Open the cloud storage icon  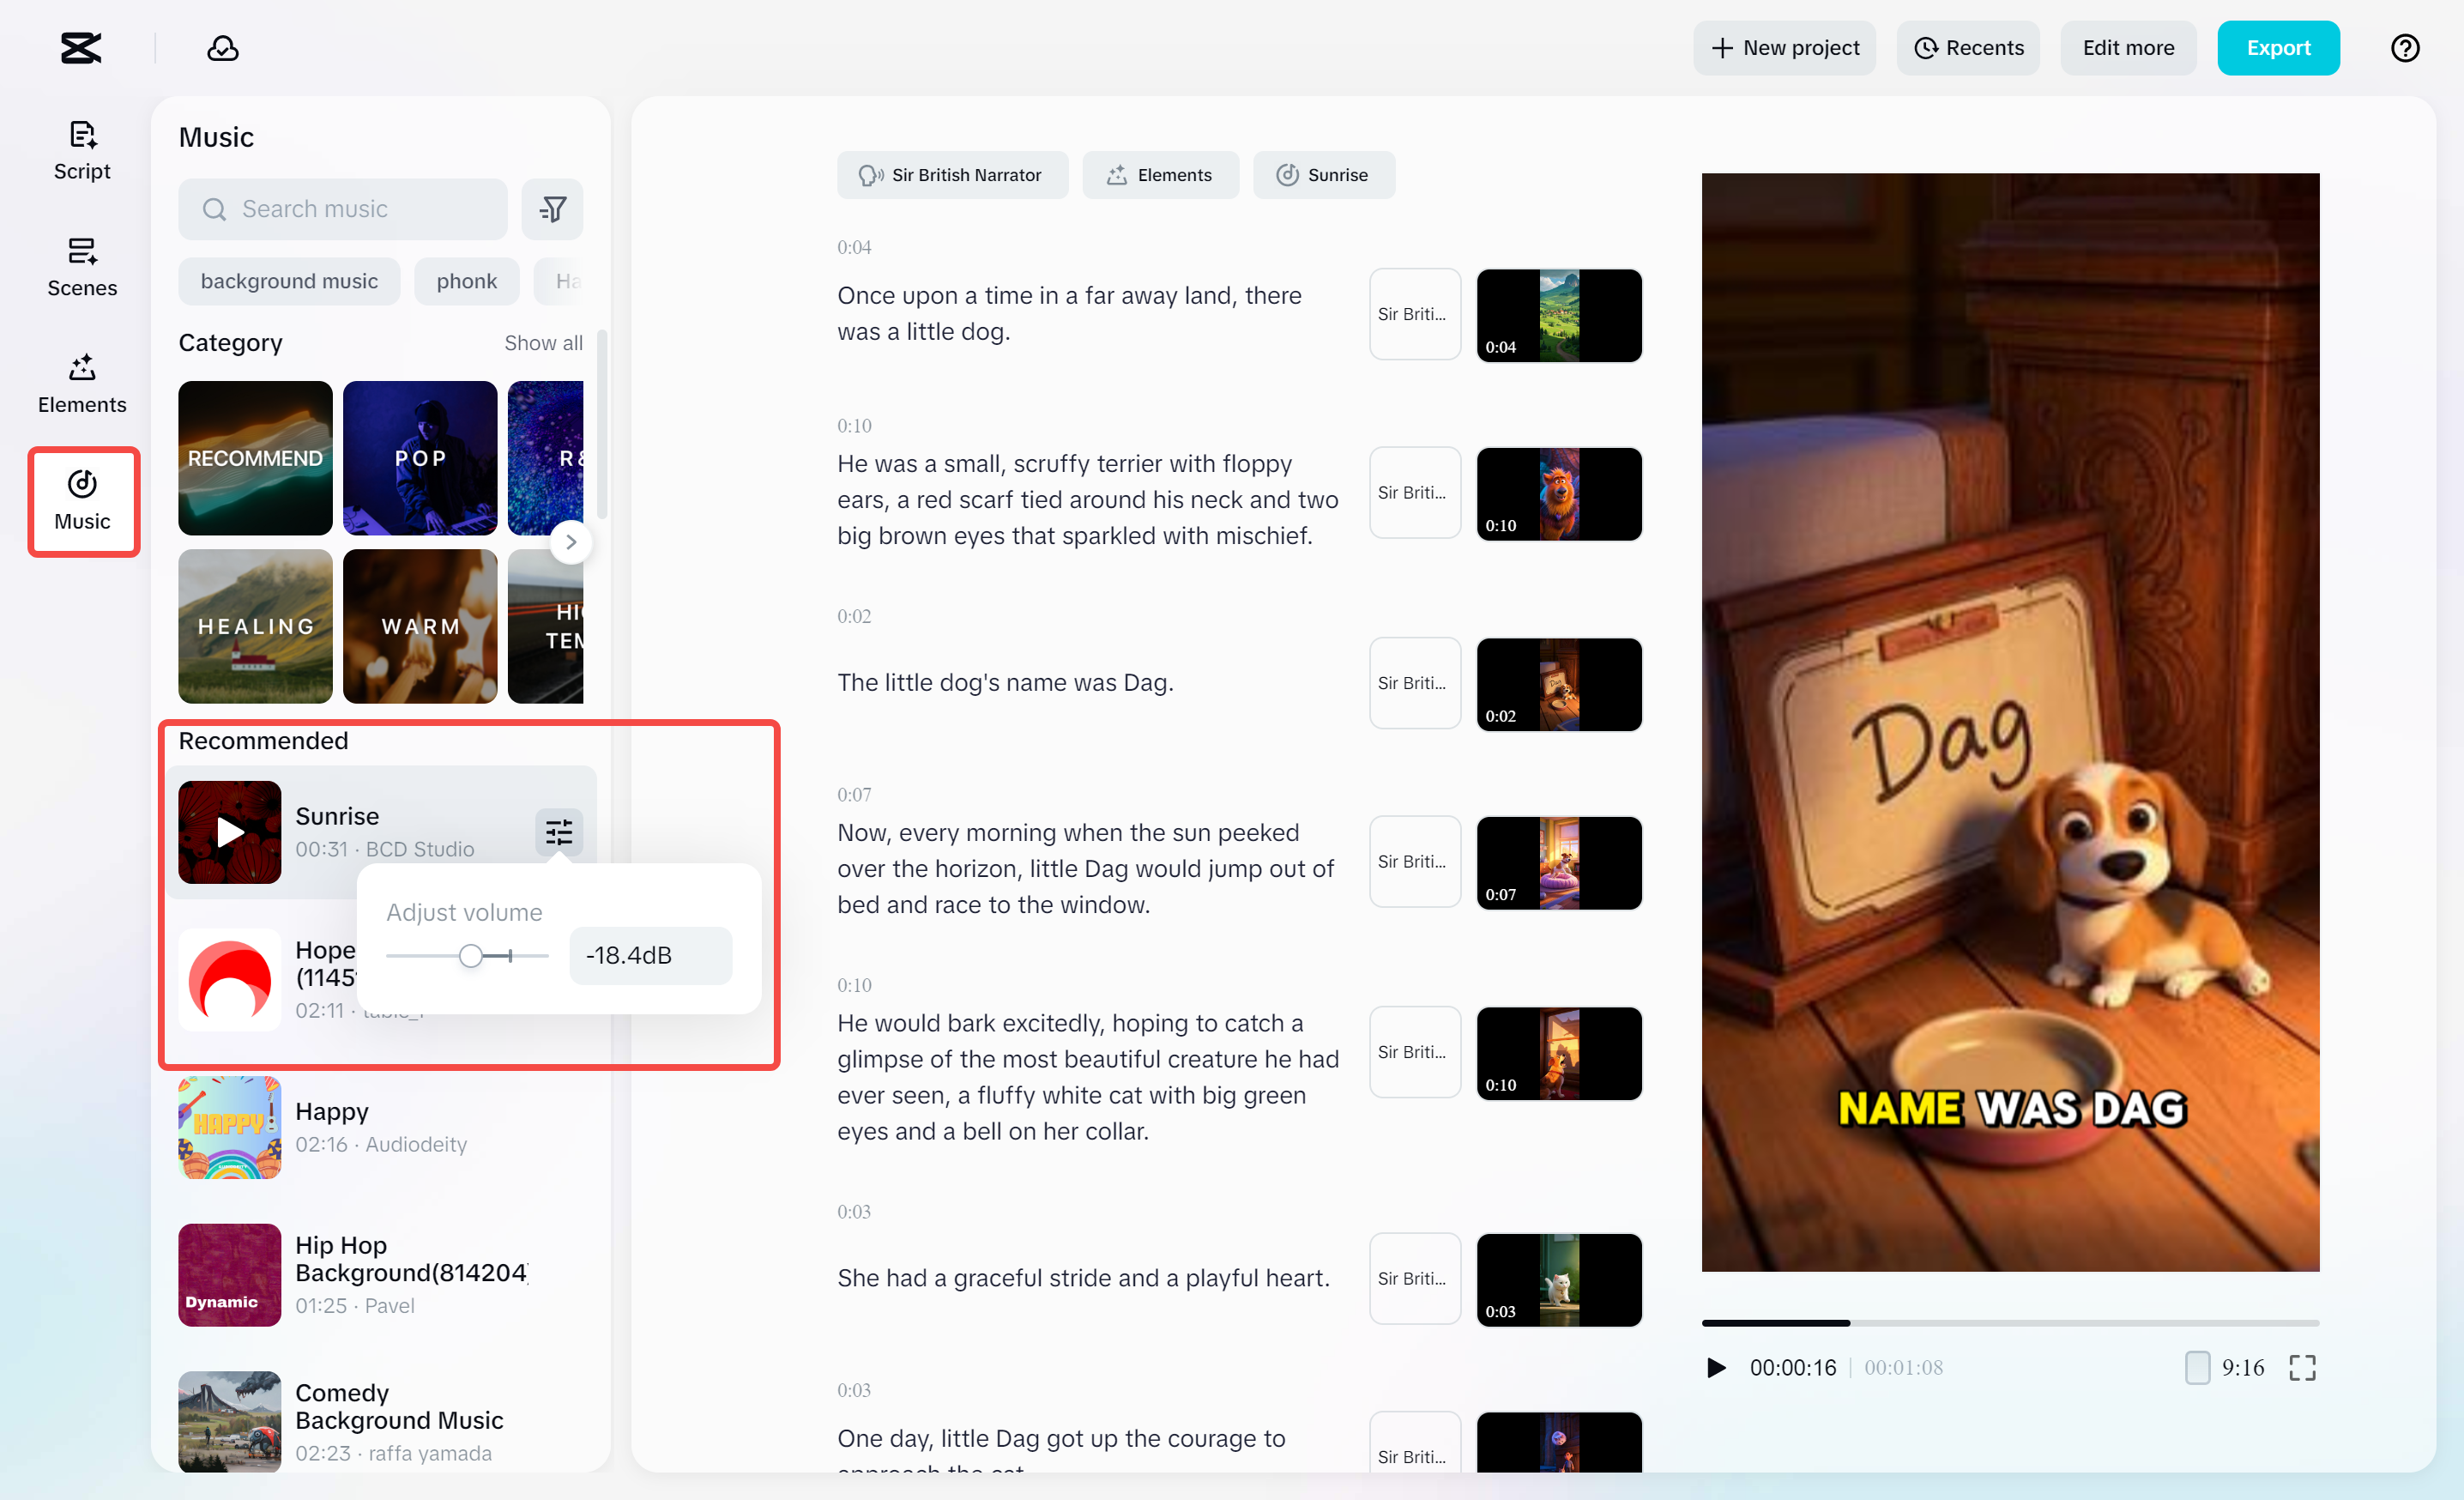(x=222, y=48)
